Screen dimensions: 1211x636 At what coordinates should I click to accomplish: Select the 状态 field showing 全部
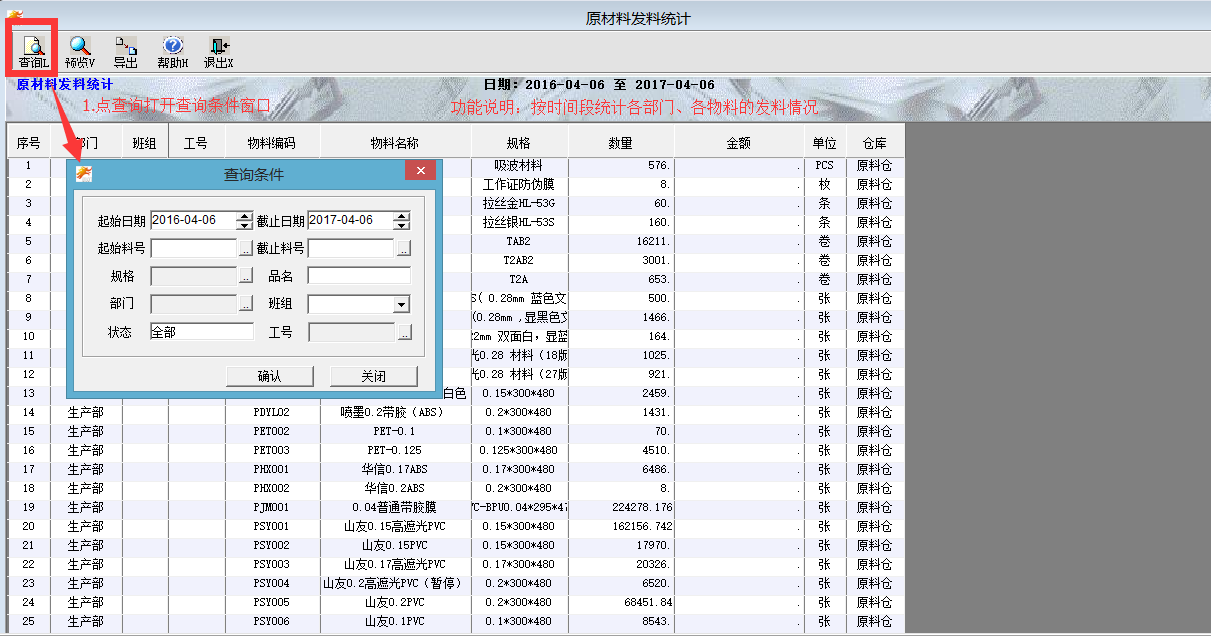(201, 332)
